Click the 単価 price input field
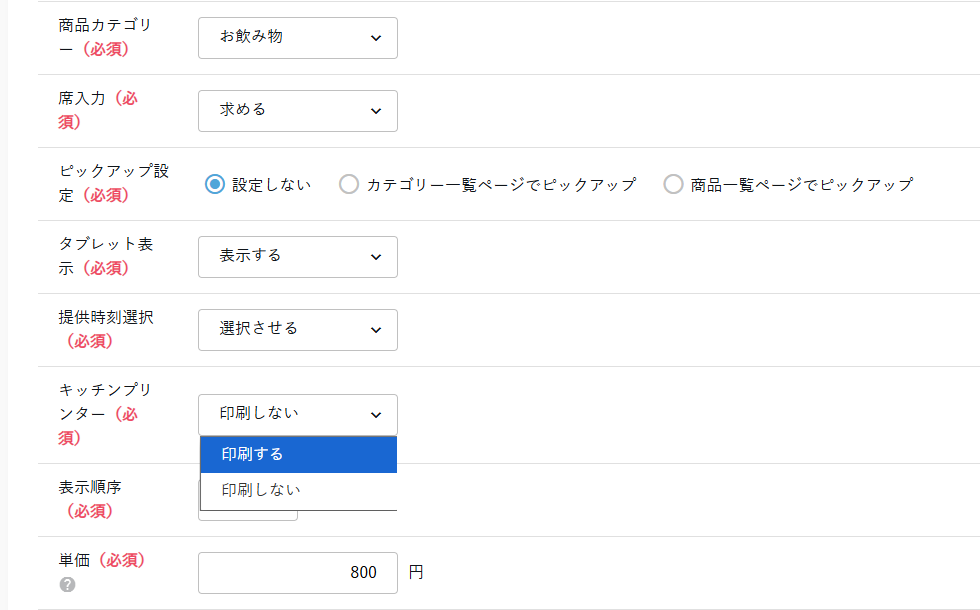 point(297,572)
